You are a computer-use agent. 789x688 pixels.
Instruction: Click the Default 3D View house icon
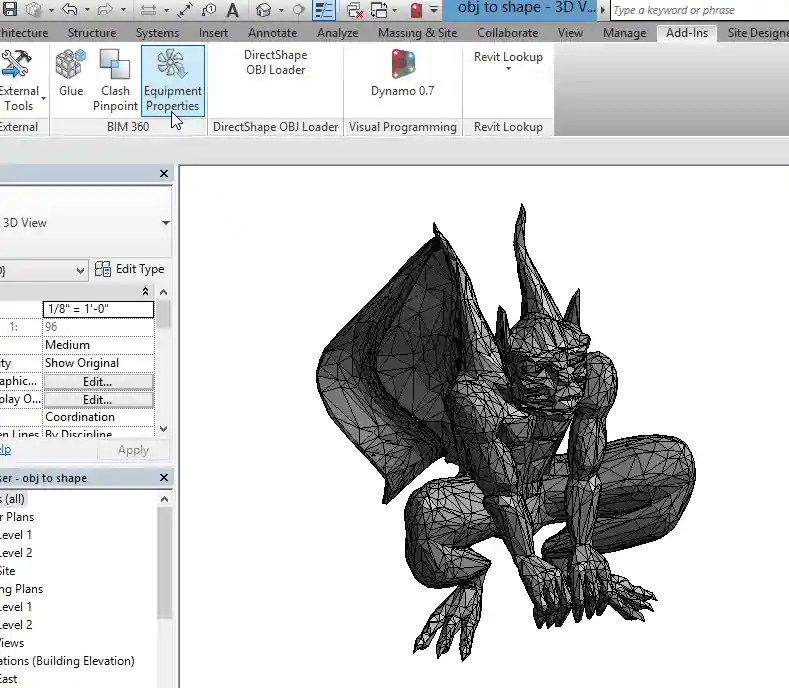264,11
